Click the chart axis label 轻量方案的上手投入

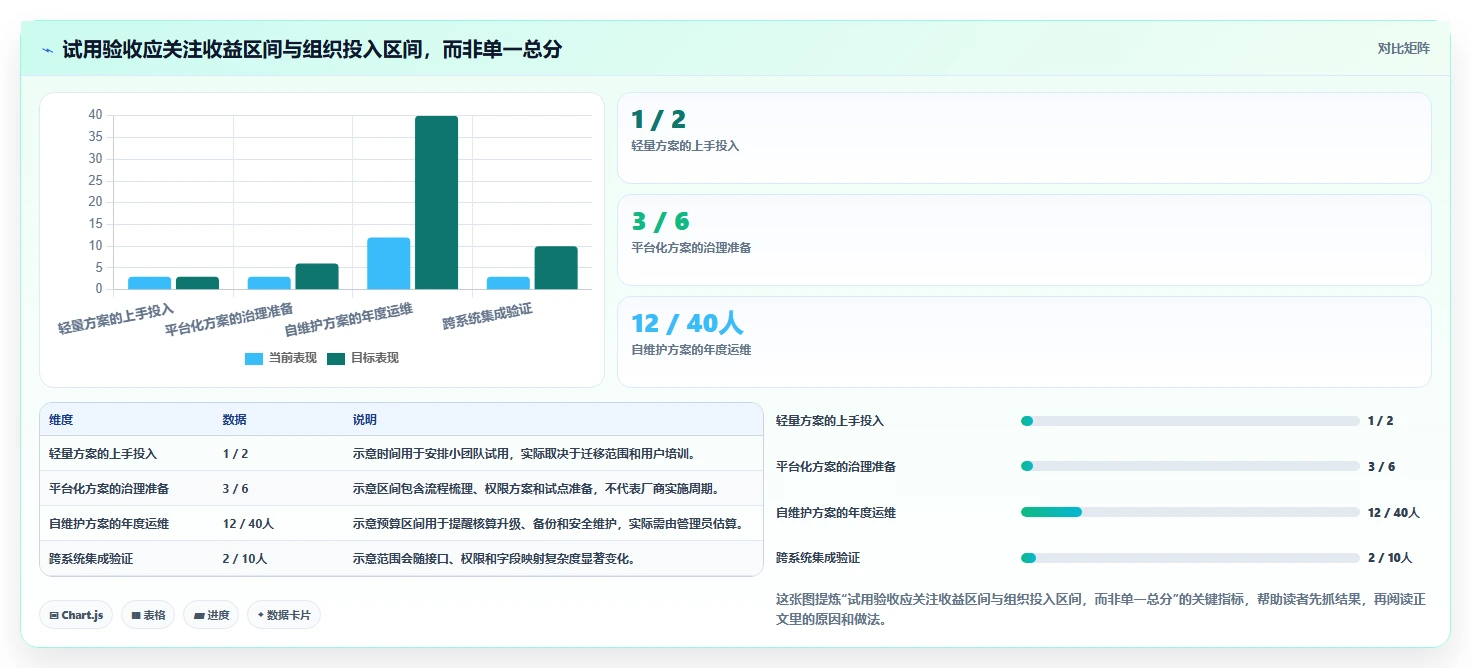tap(115, 319)
